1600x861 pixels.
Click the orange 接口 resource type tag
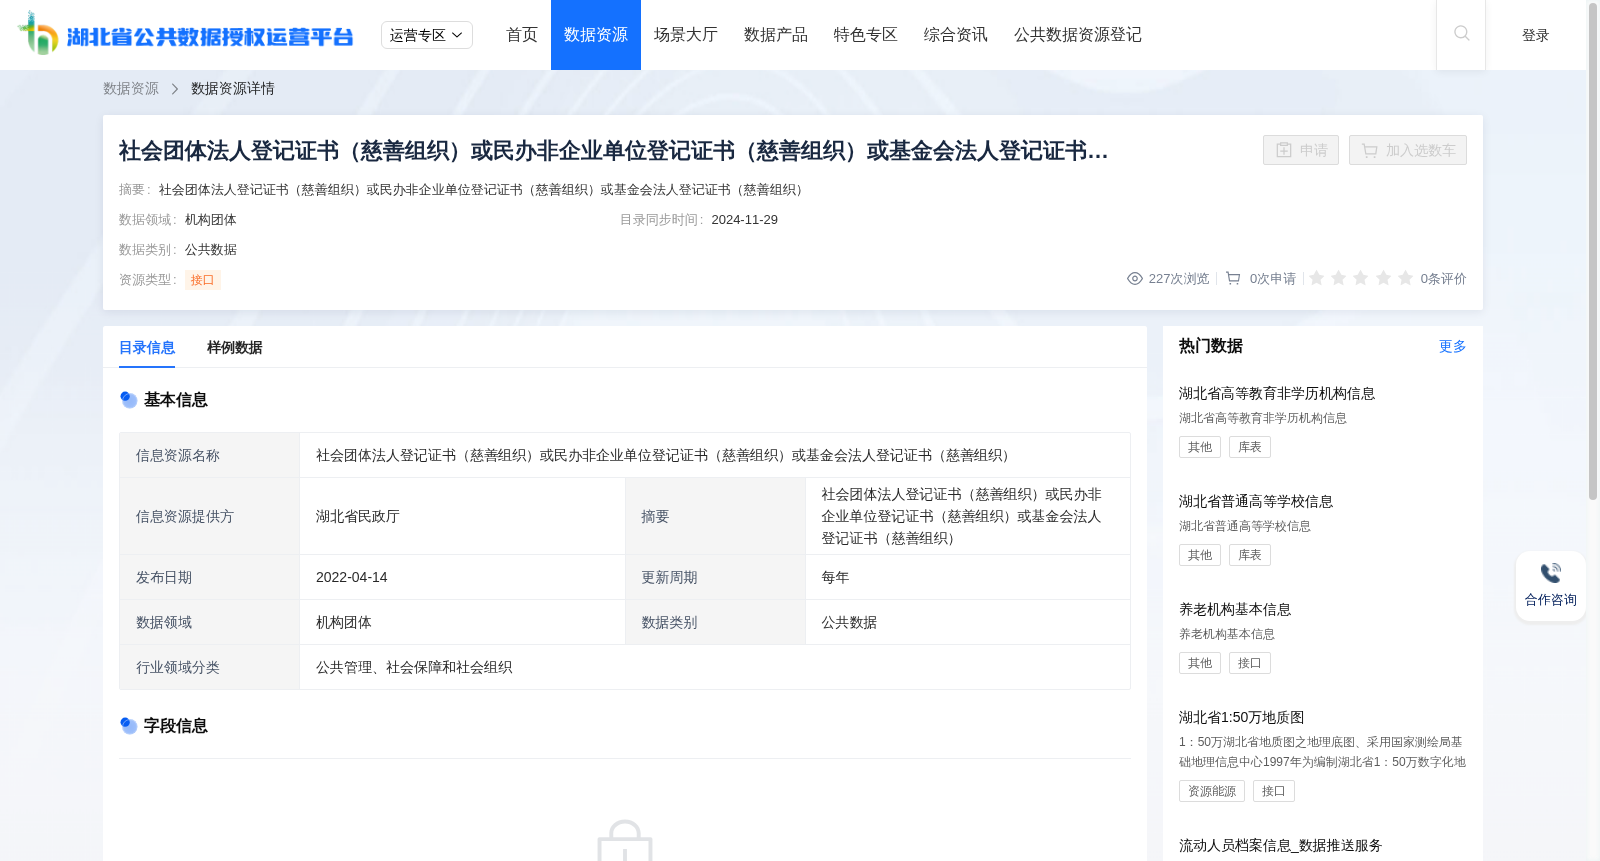[203, 280]
